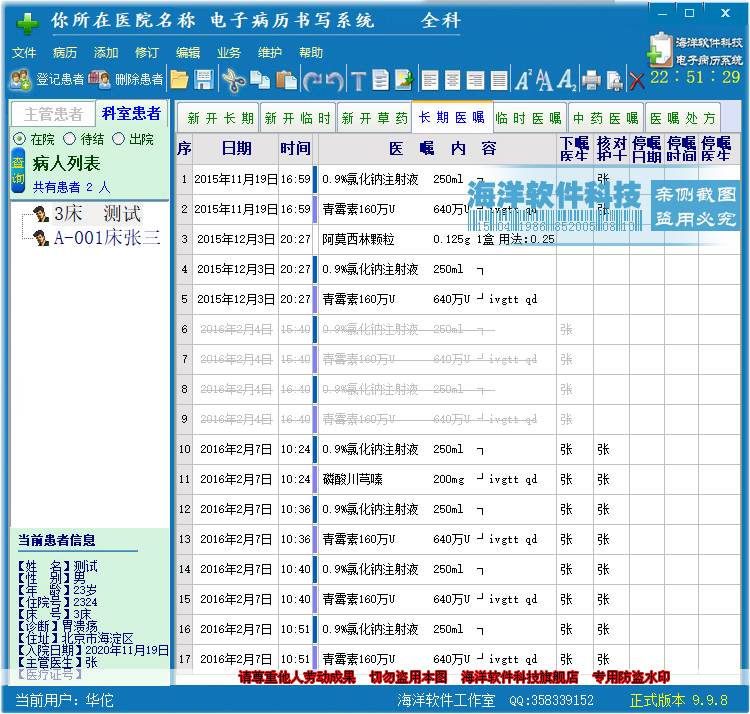750x714 pixels.
Task: Select the text T tool icon
Action: click(358, 81)
